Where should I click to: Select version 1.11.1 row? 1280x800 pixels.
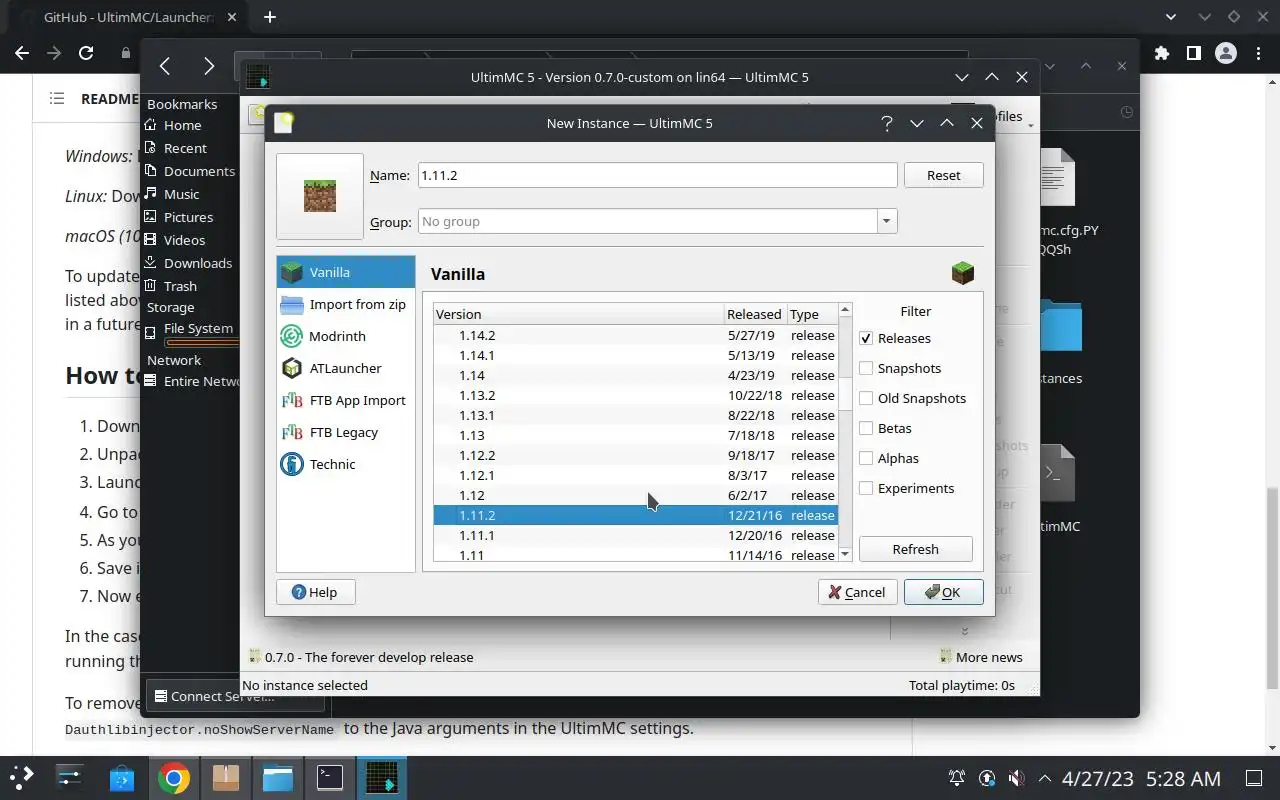point(635,535)
